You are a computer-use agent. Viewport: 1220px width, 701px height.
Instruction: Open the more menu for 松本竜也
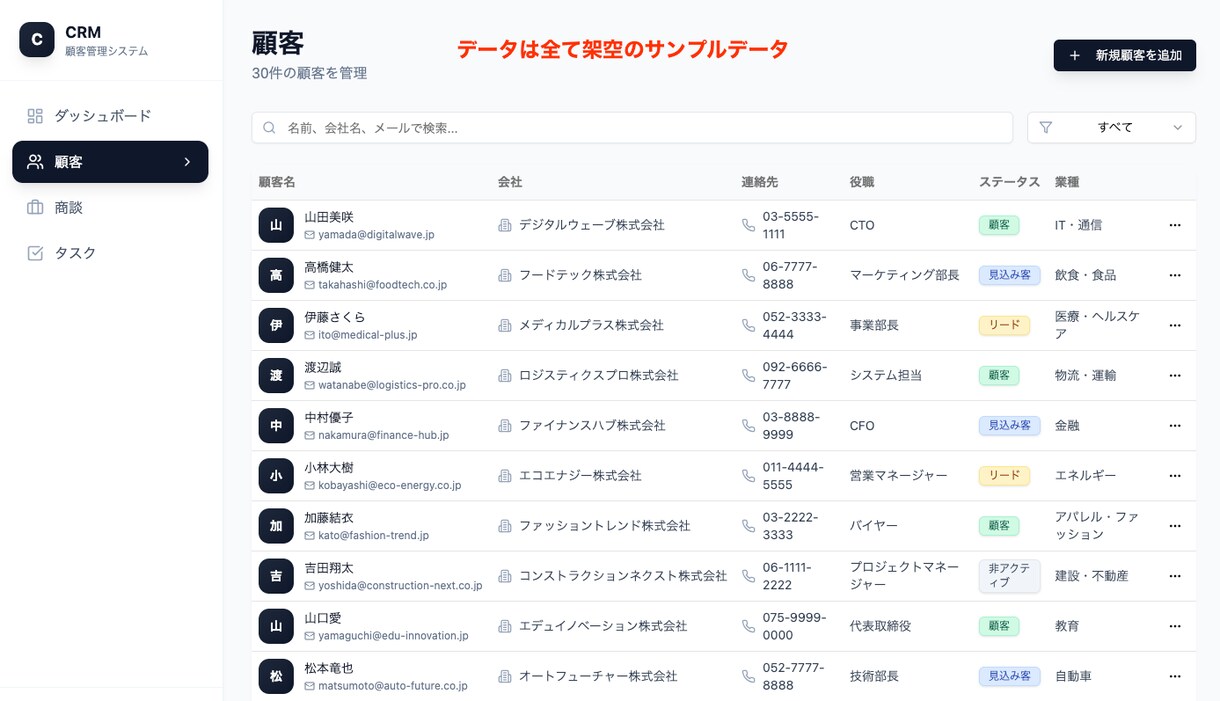coord(1175,676)
